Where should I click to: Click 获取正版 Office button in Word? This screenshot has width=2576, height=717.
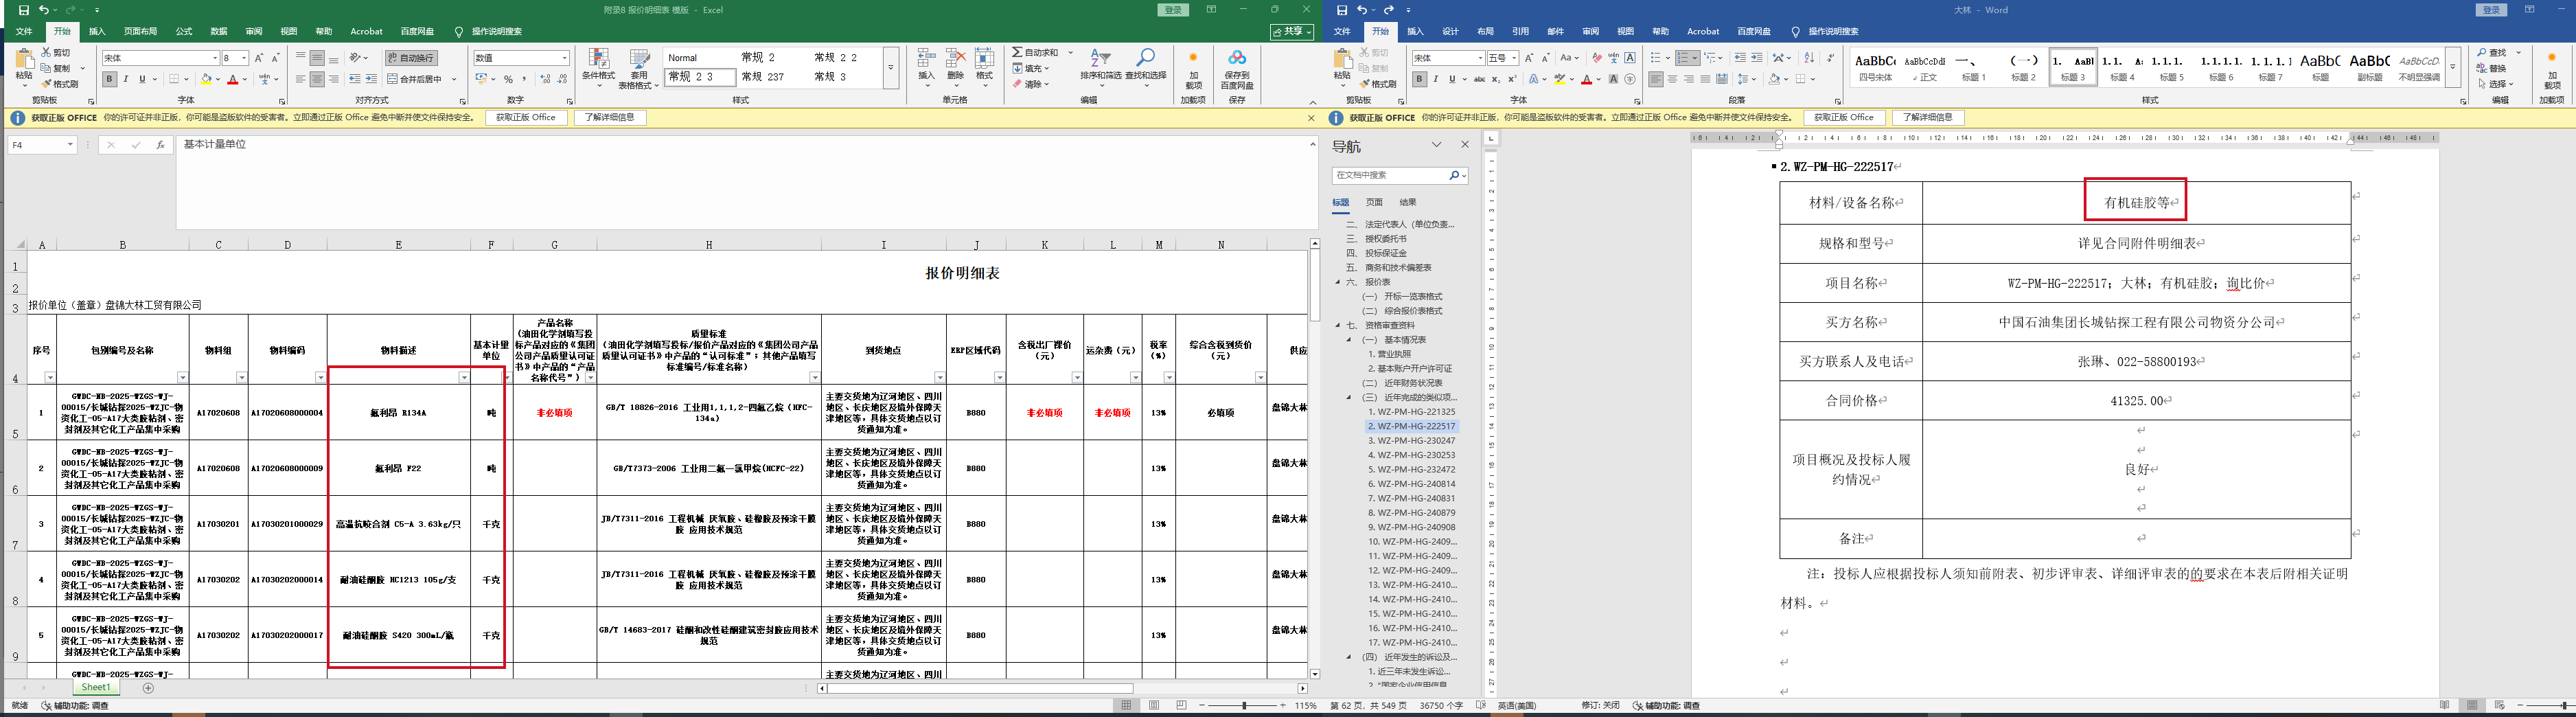tap(1844, 118)
